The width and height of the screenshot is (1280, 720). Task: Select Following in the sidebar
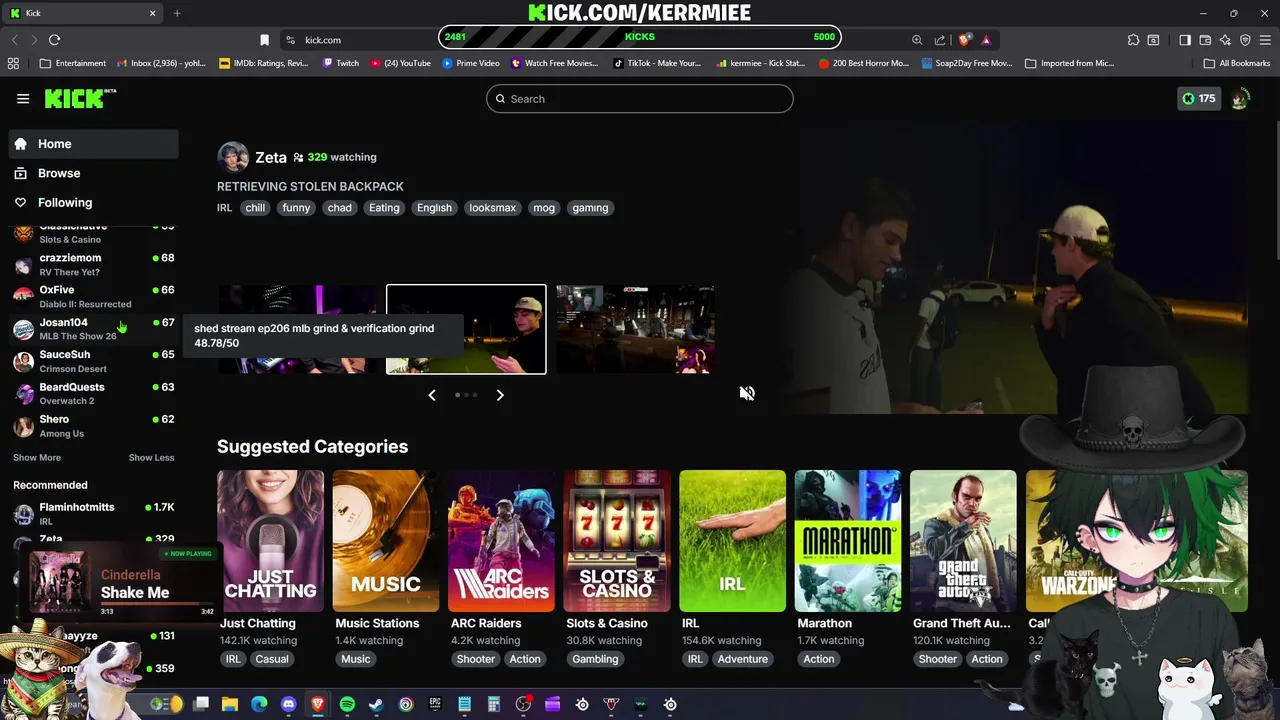pyautogui.click(x=94, y=202)
